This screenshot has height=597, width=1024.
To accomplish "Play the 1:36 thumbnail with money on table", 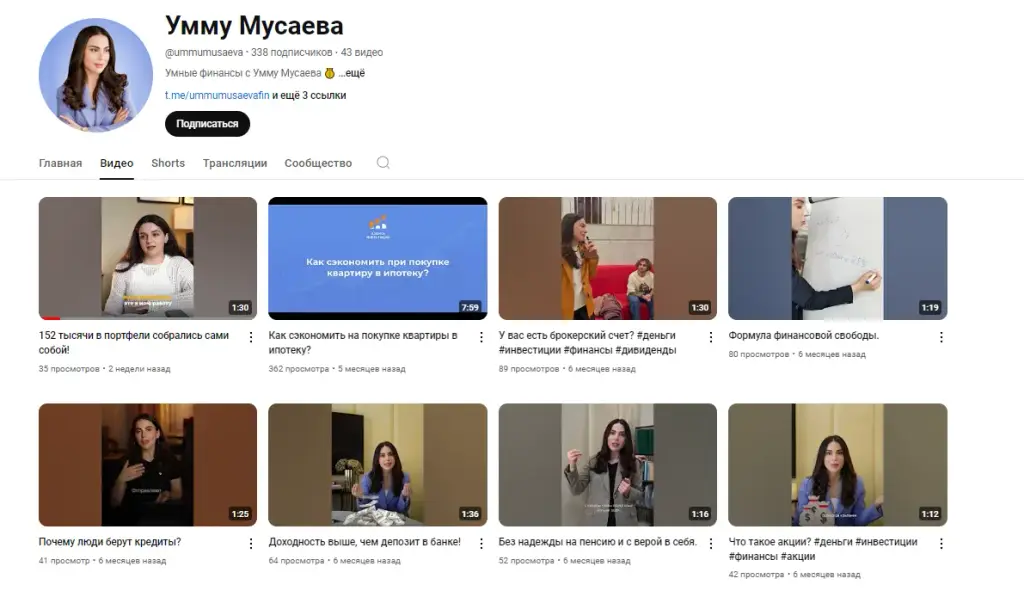I will coord(377,464).
